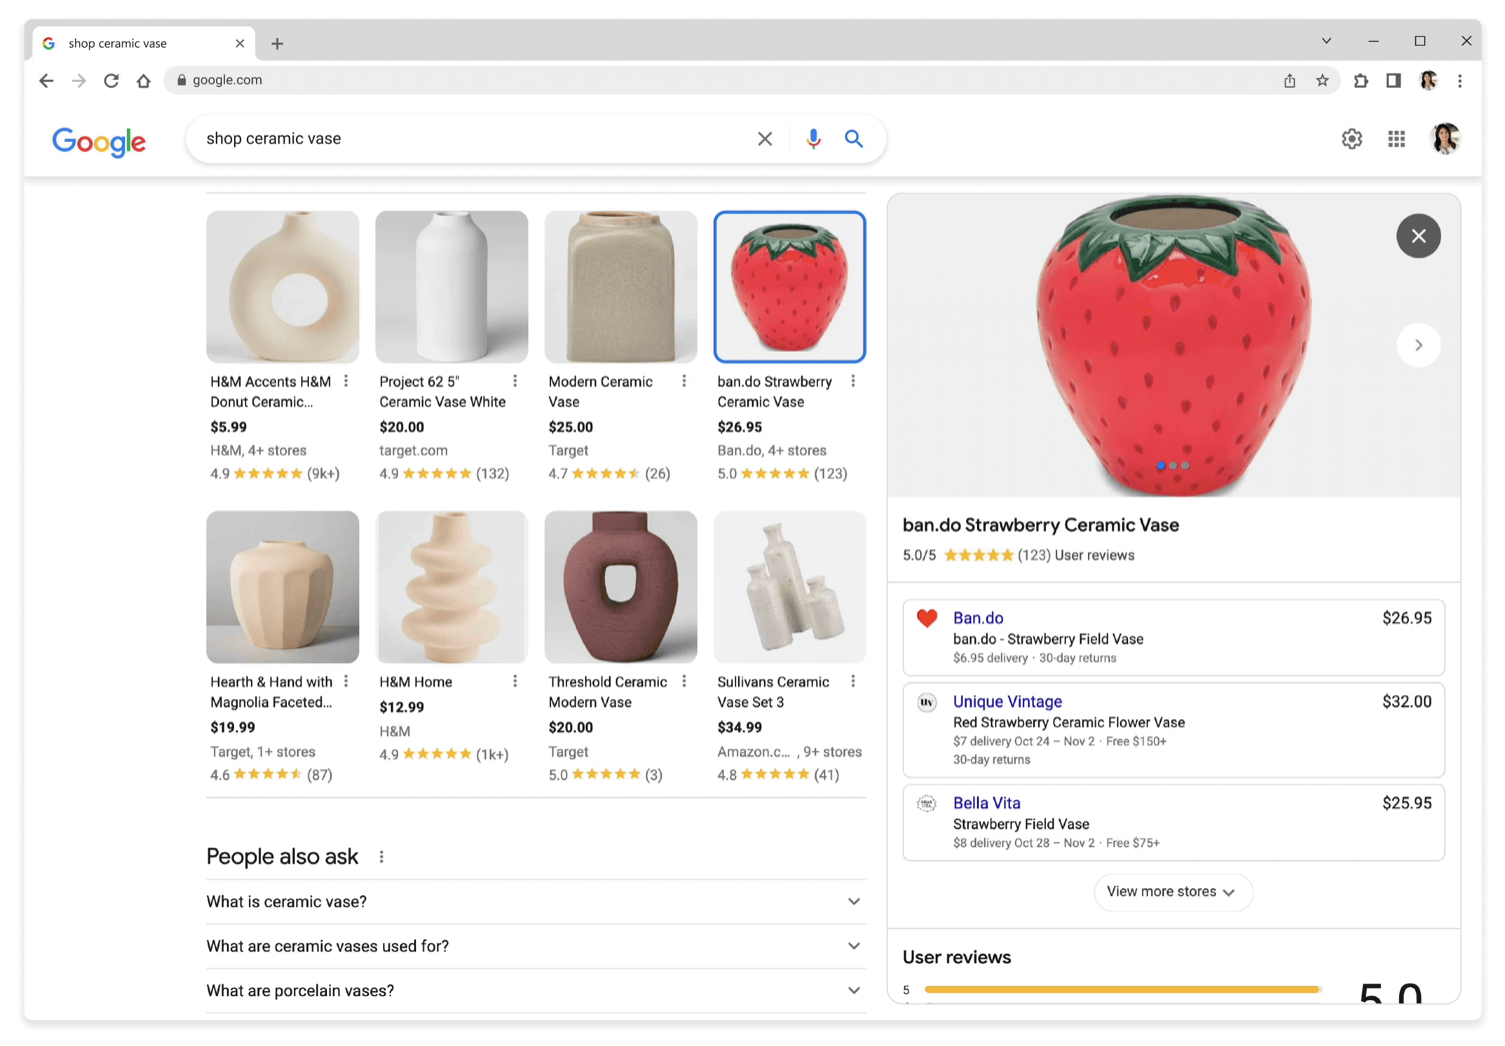Open the Chrome three-dot menu
The height and width of the screenshot is (1046, 1505).
[1460, 81]
